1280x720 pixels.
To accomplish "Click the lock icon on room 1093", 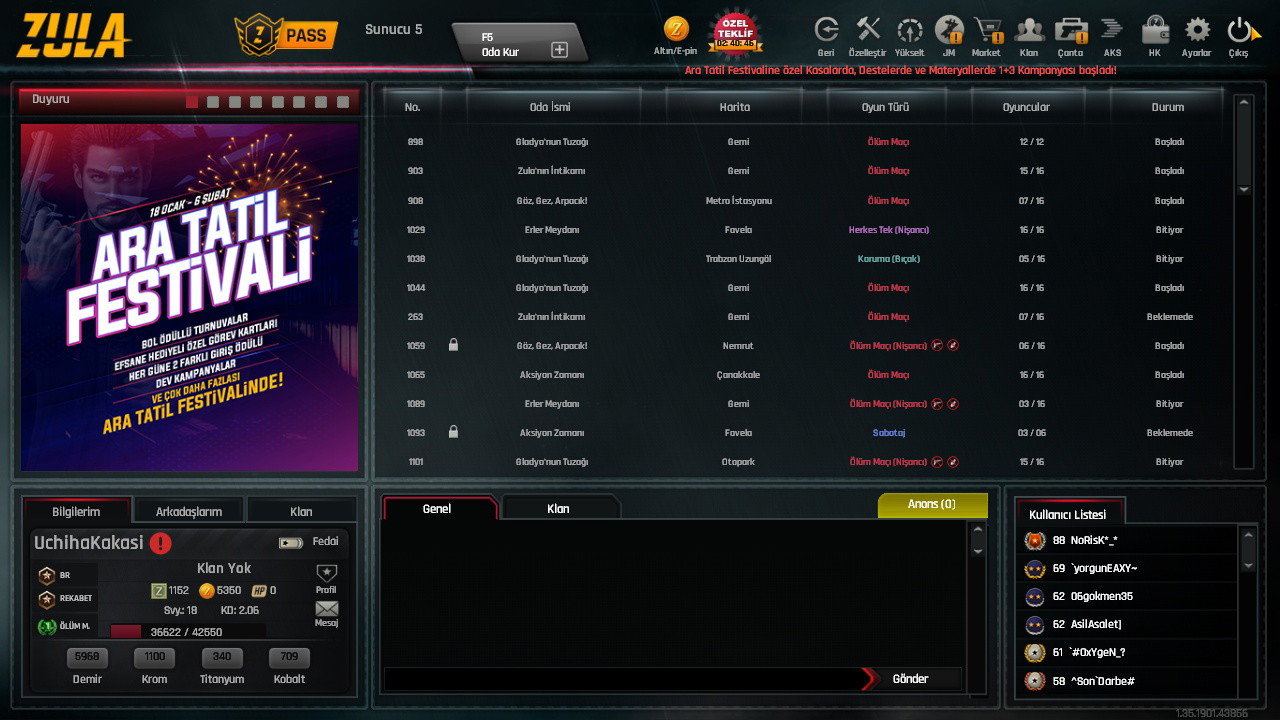I will point(453,432).
